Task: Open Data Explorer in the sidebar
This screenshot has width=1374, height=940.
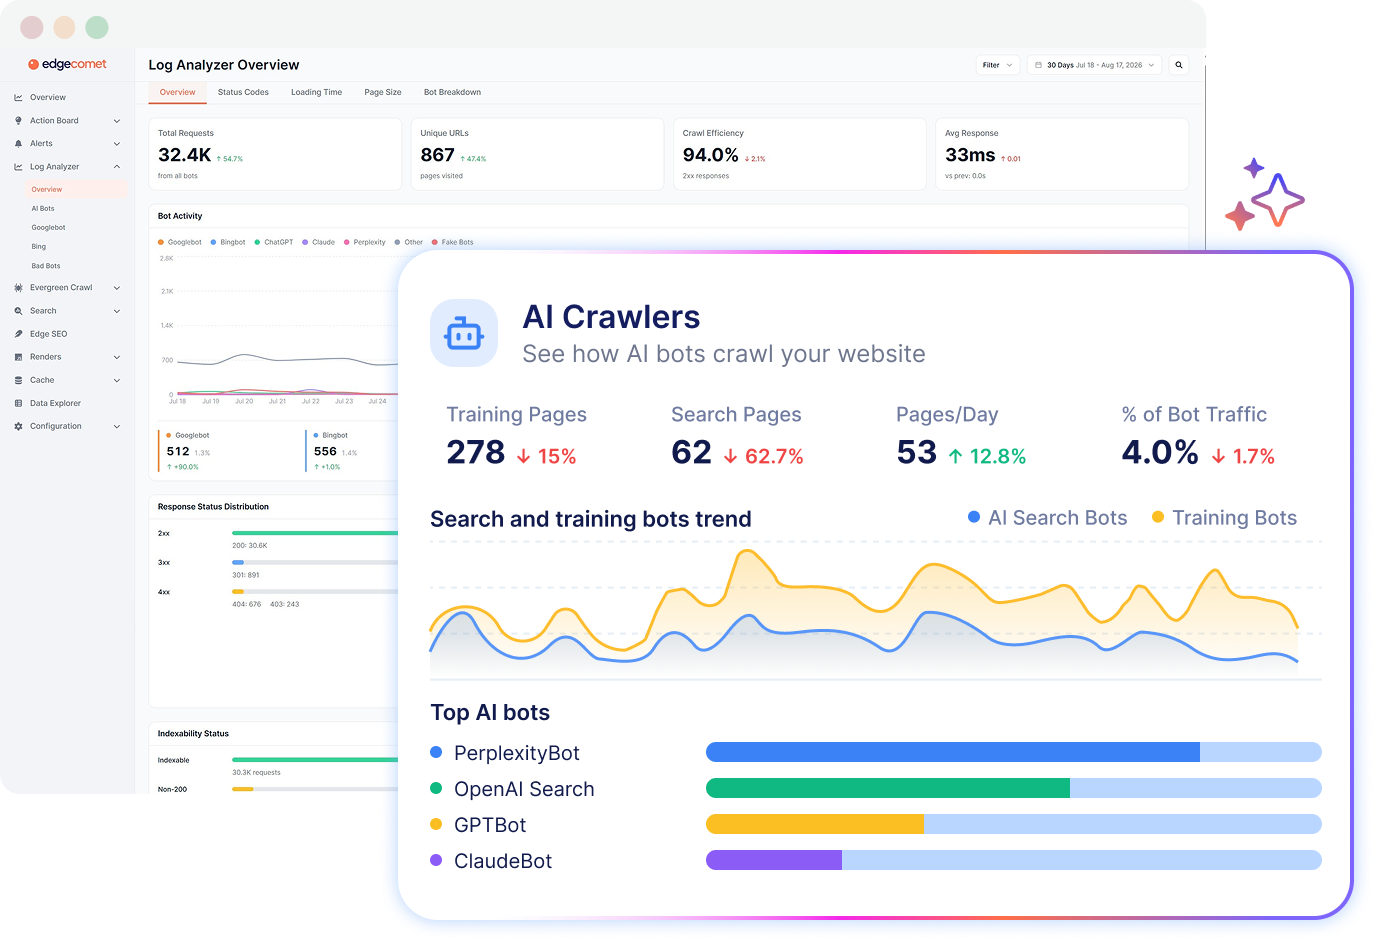Action: [55, 404]
